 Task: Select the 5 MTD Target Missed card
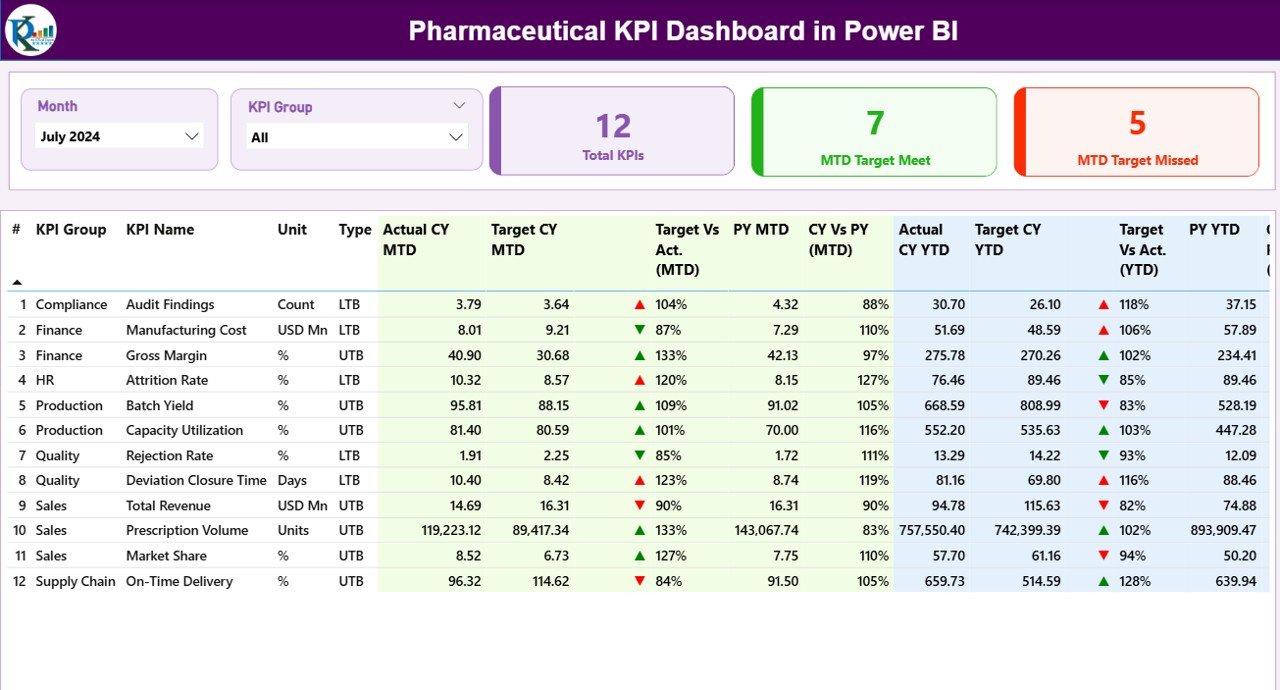1135,131
